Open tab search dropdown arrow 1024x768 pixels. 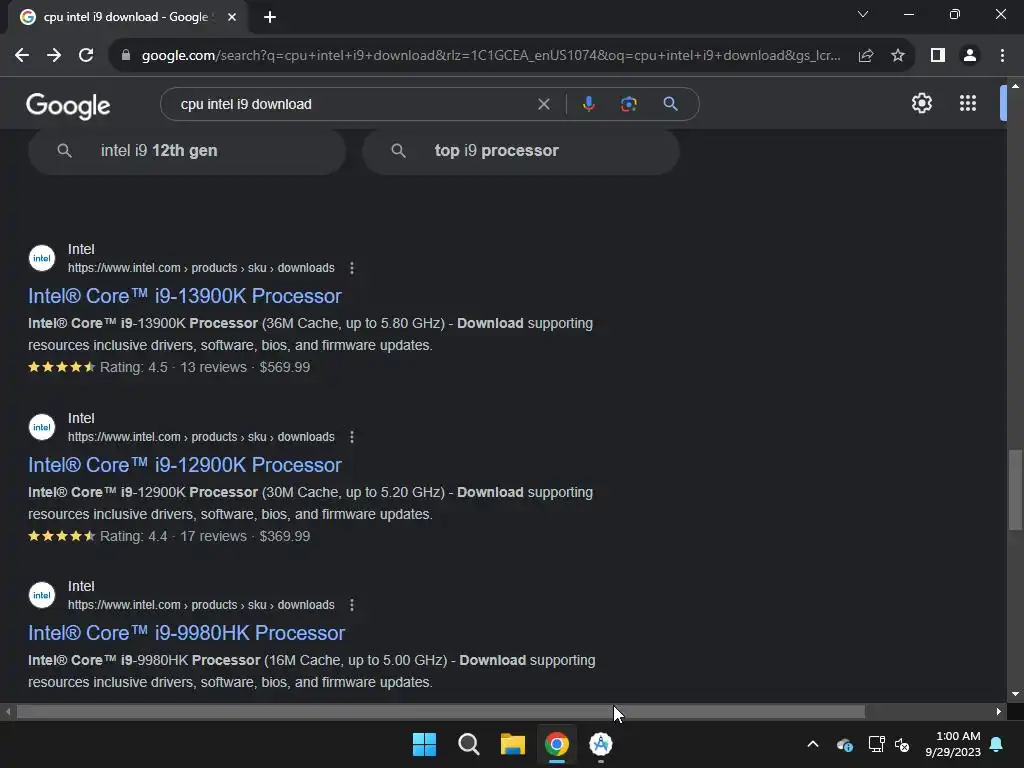click(x=863, y=14)
